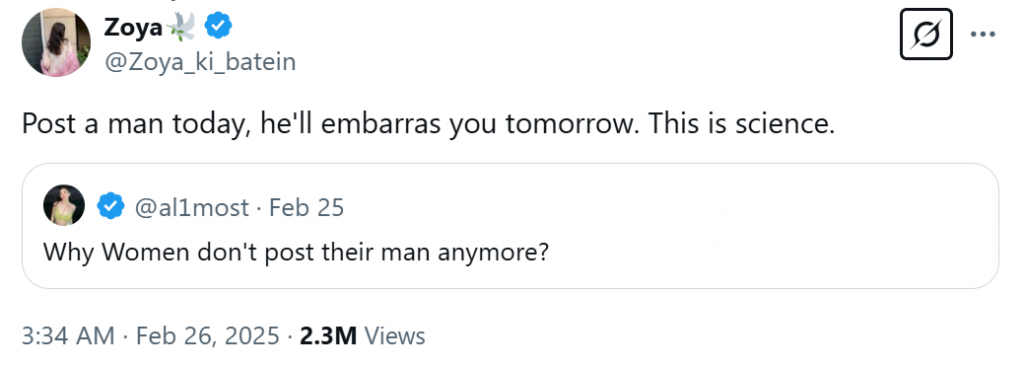The image size is (1024, 369).
Task: Click the sentence "This is science."
Action: [741, 123]
